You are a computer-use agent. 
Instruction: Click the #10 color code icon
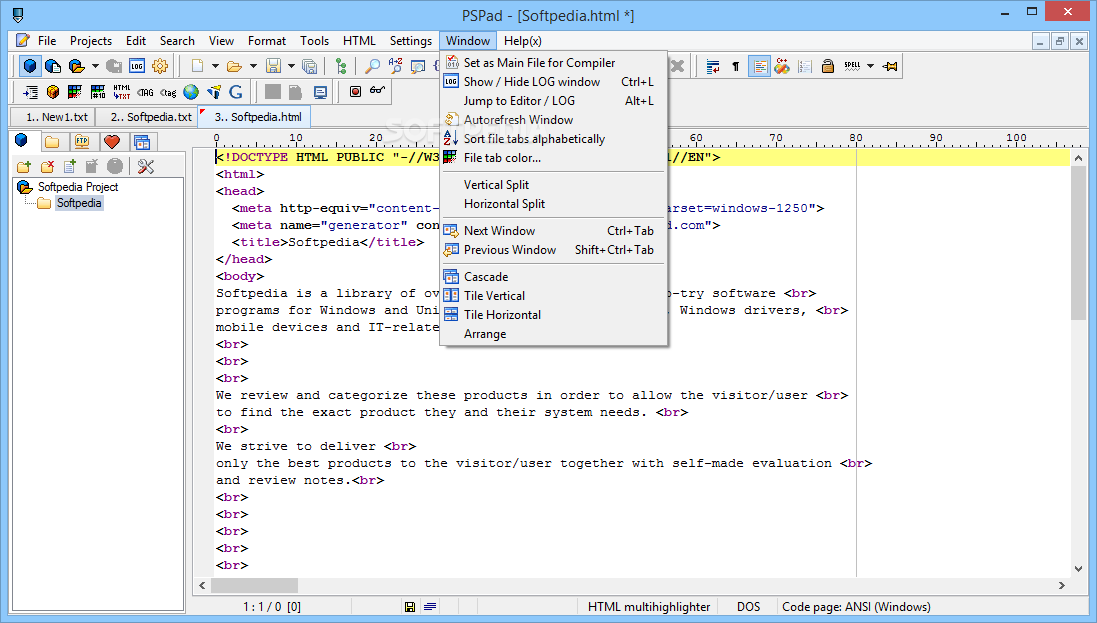(98, 92)
